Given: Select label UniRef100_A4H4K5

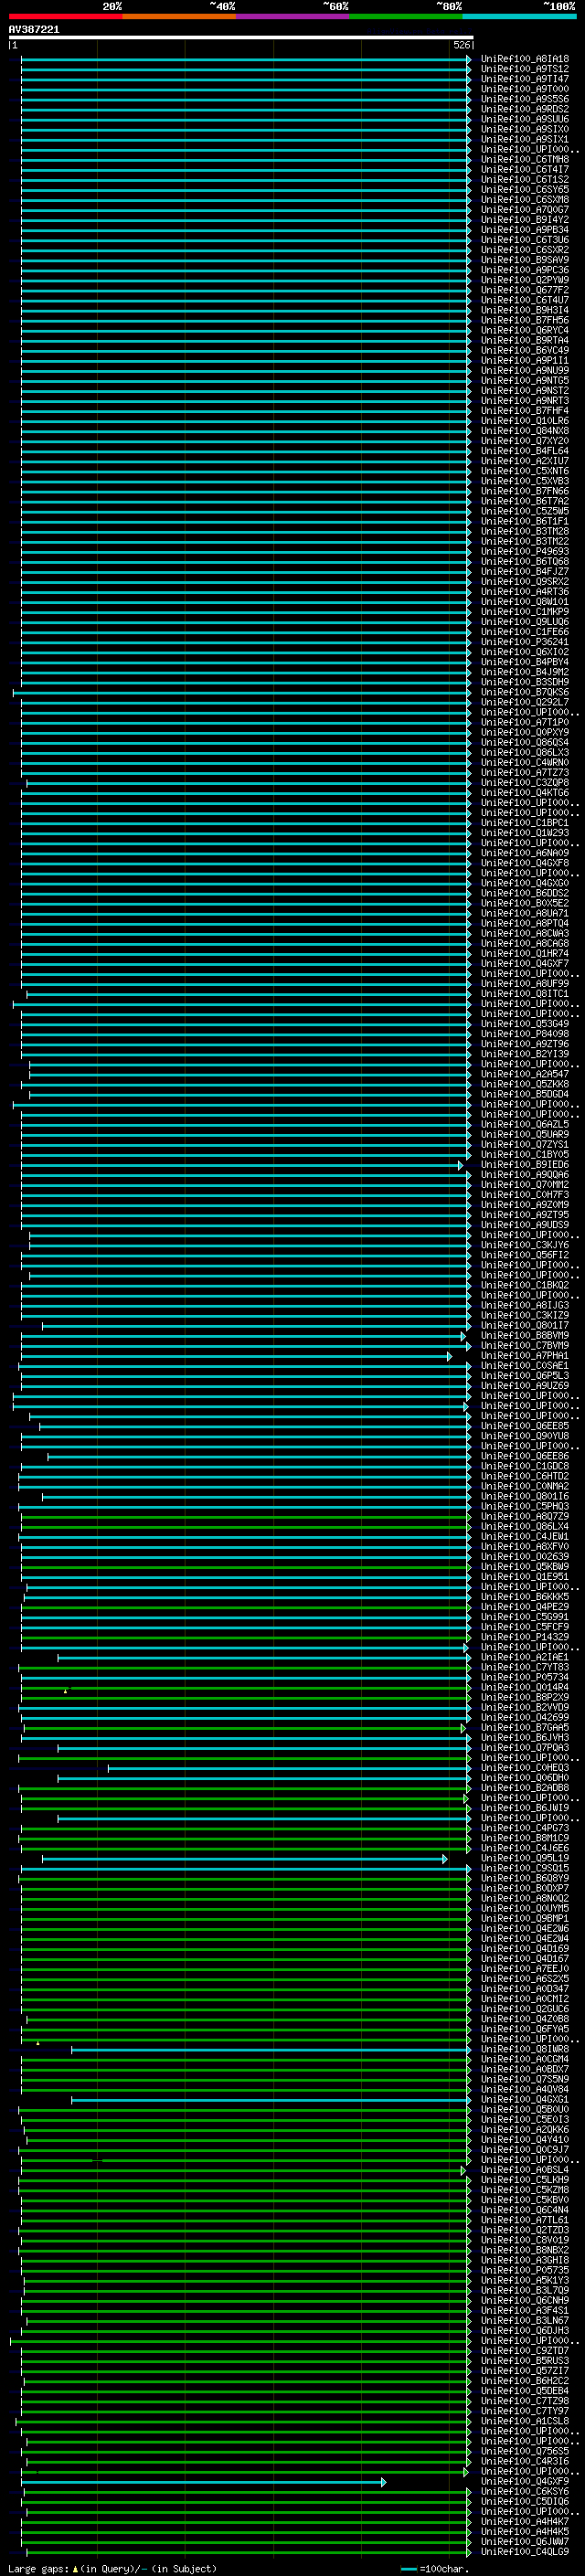Looking at the screenshot, I should pyautogui.click(x=525, y=2531).
